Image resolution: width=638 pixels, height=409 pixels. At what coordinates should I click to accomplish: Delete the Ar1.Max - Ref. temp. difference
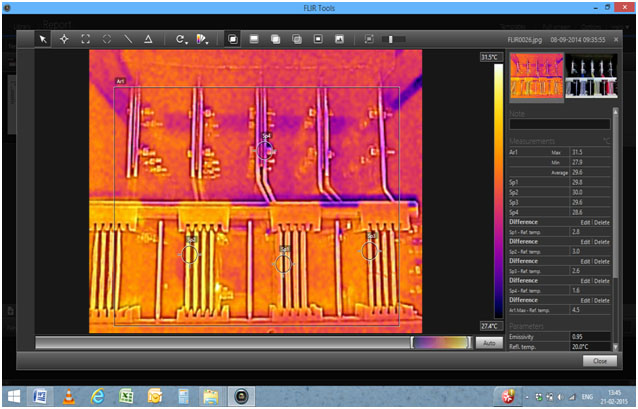click(x=602, y=300)
